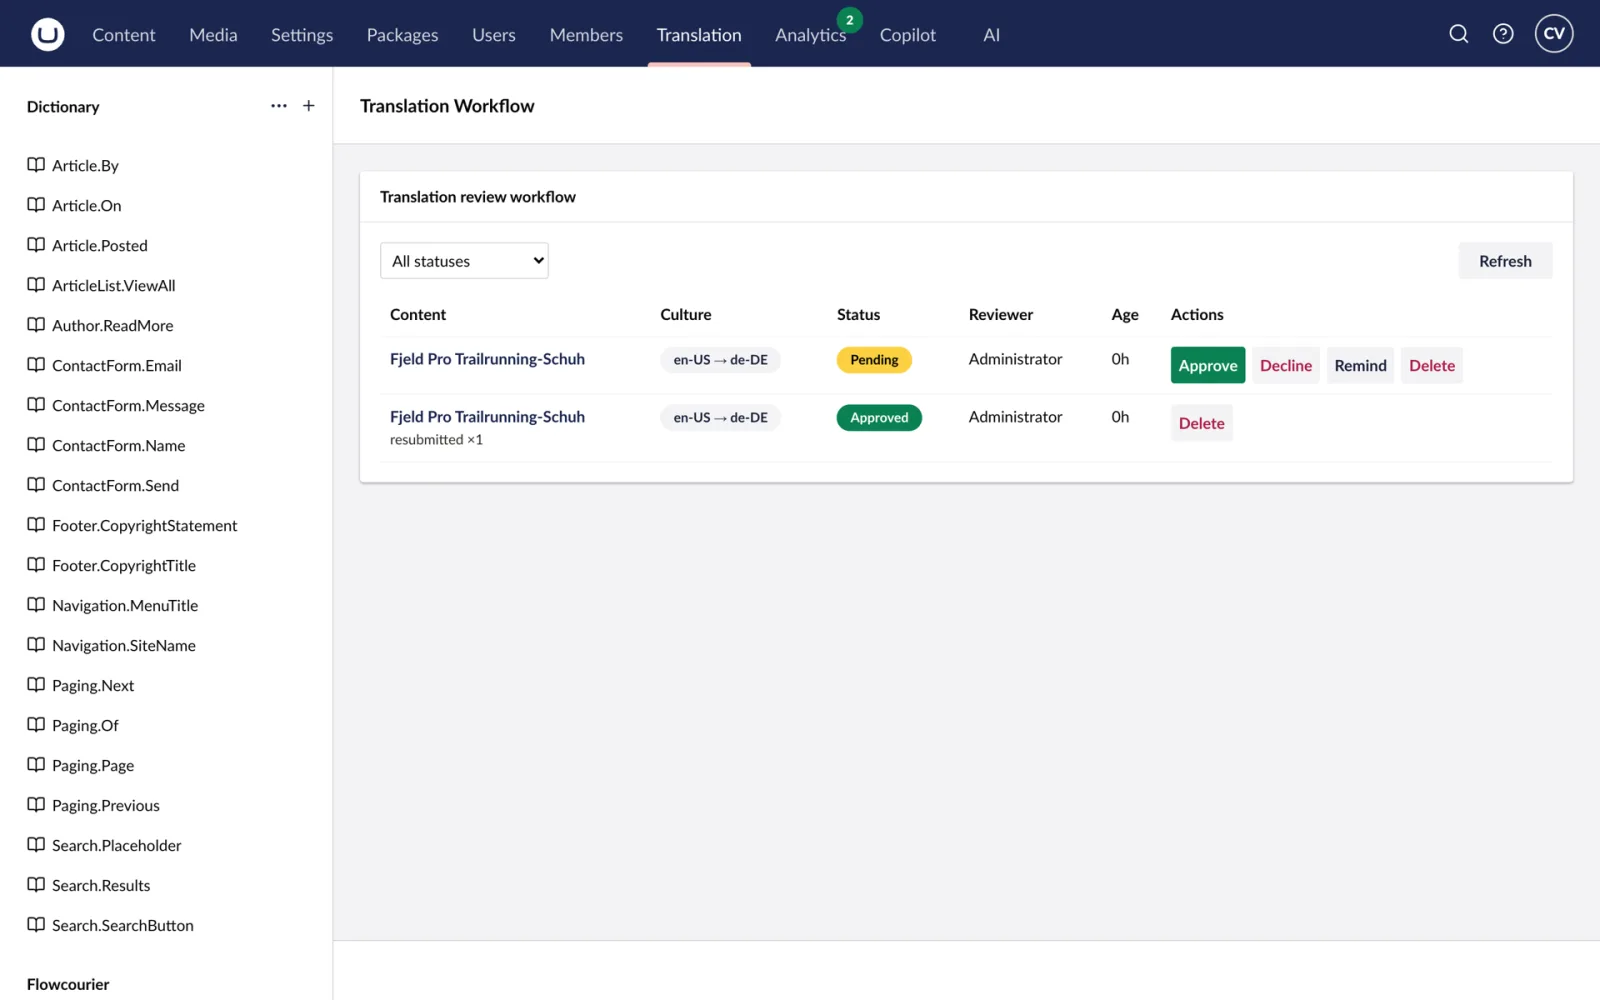Screen dimensions: 1600x1000
Task: Click the ContactForm.Email book icon
Action: pyautogui.click(x=36, y=365)
